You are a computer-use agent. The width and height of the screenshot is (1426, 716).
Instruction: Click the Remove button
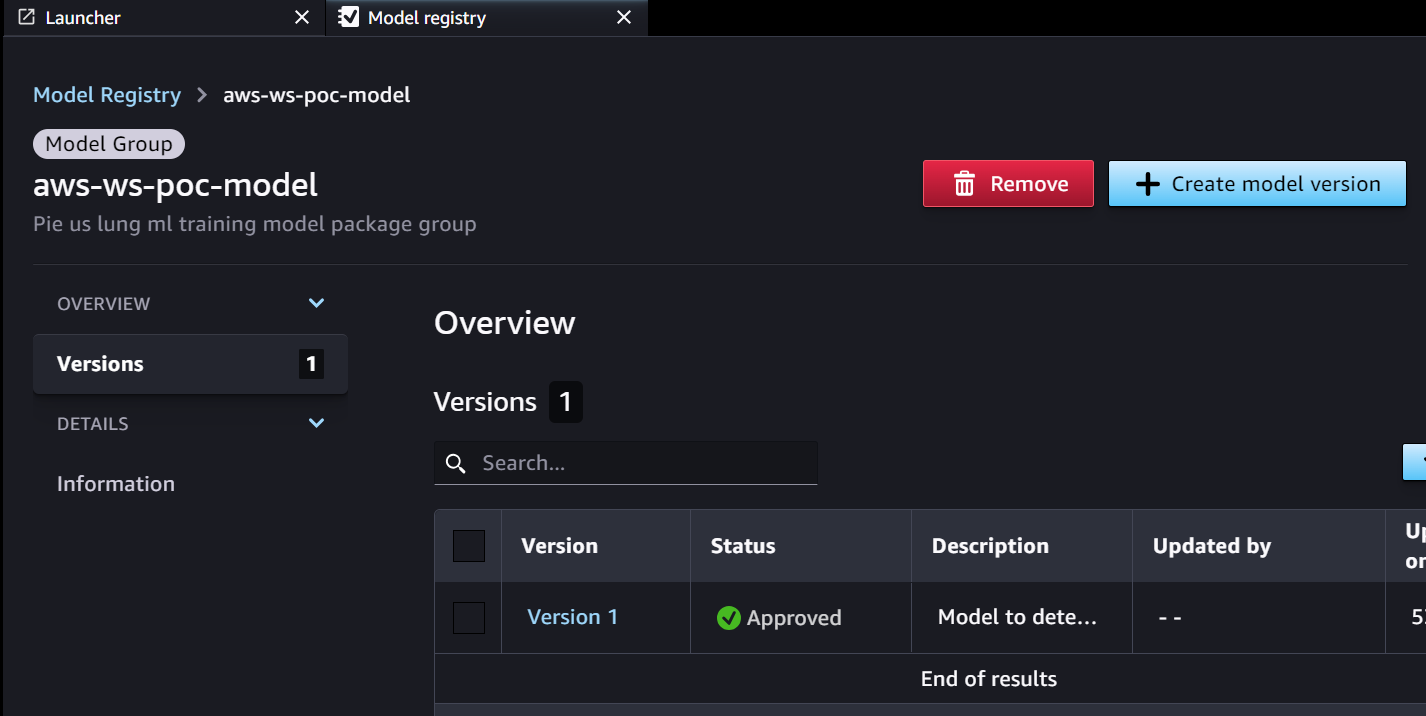coord(1008,184)
